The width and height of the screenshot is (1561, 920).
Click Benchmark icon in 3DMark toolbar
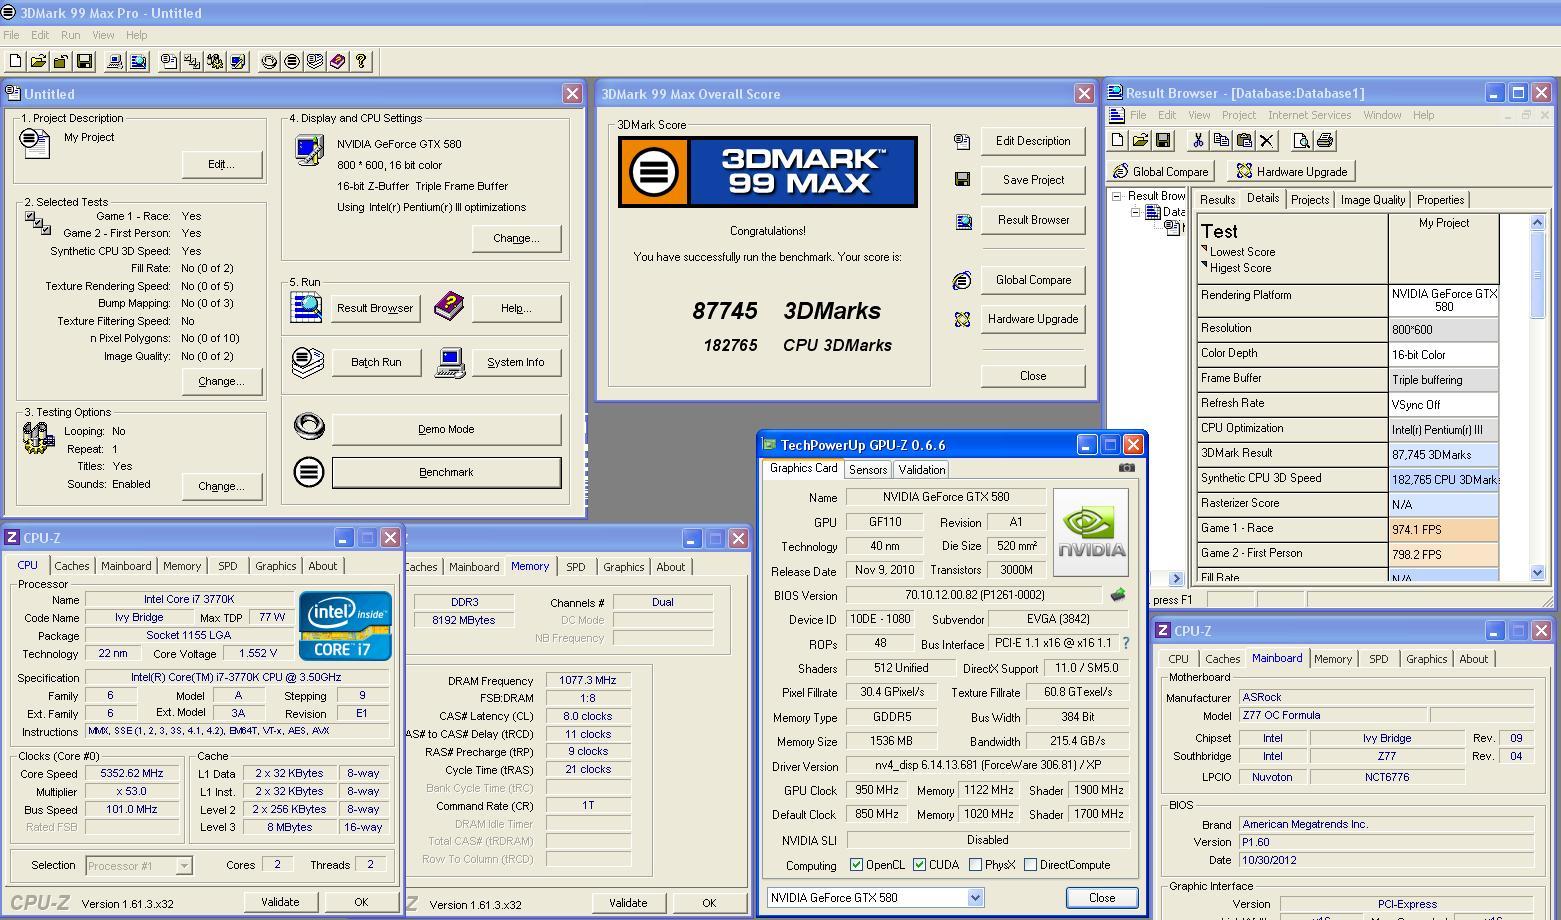(292, 62)
